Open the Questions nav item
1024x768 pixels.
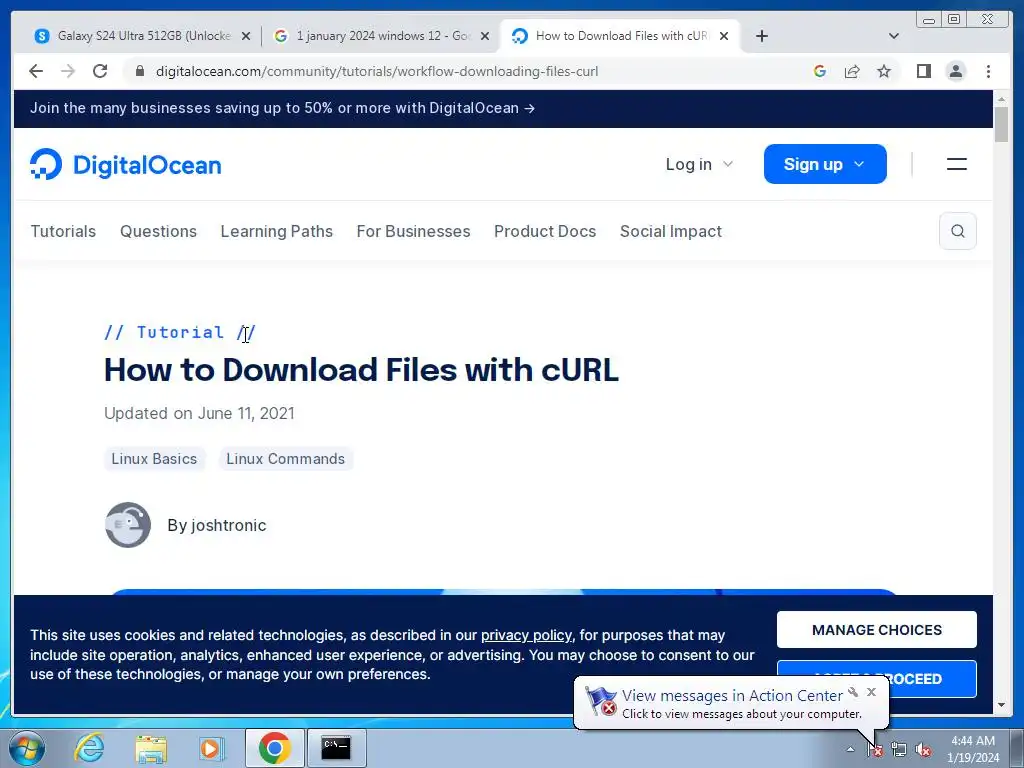[x=158, y=231]
